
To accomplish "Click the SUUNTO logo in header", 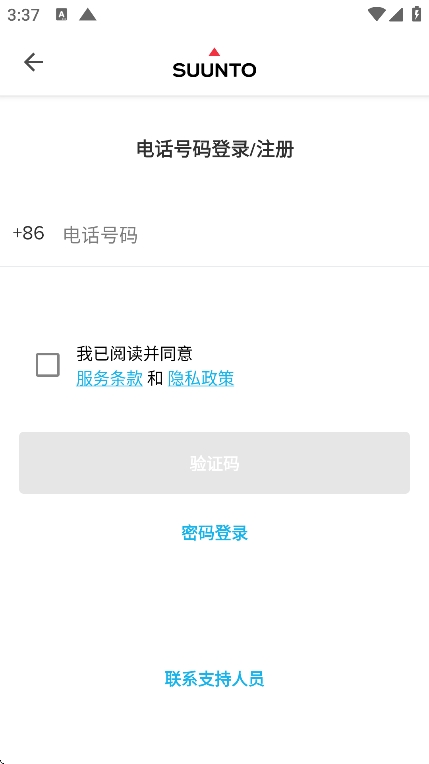I will pyautogui.click(x=214, y=63).
